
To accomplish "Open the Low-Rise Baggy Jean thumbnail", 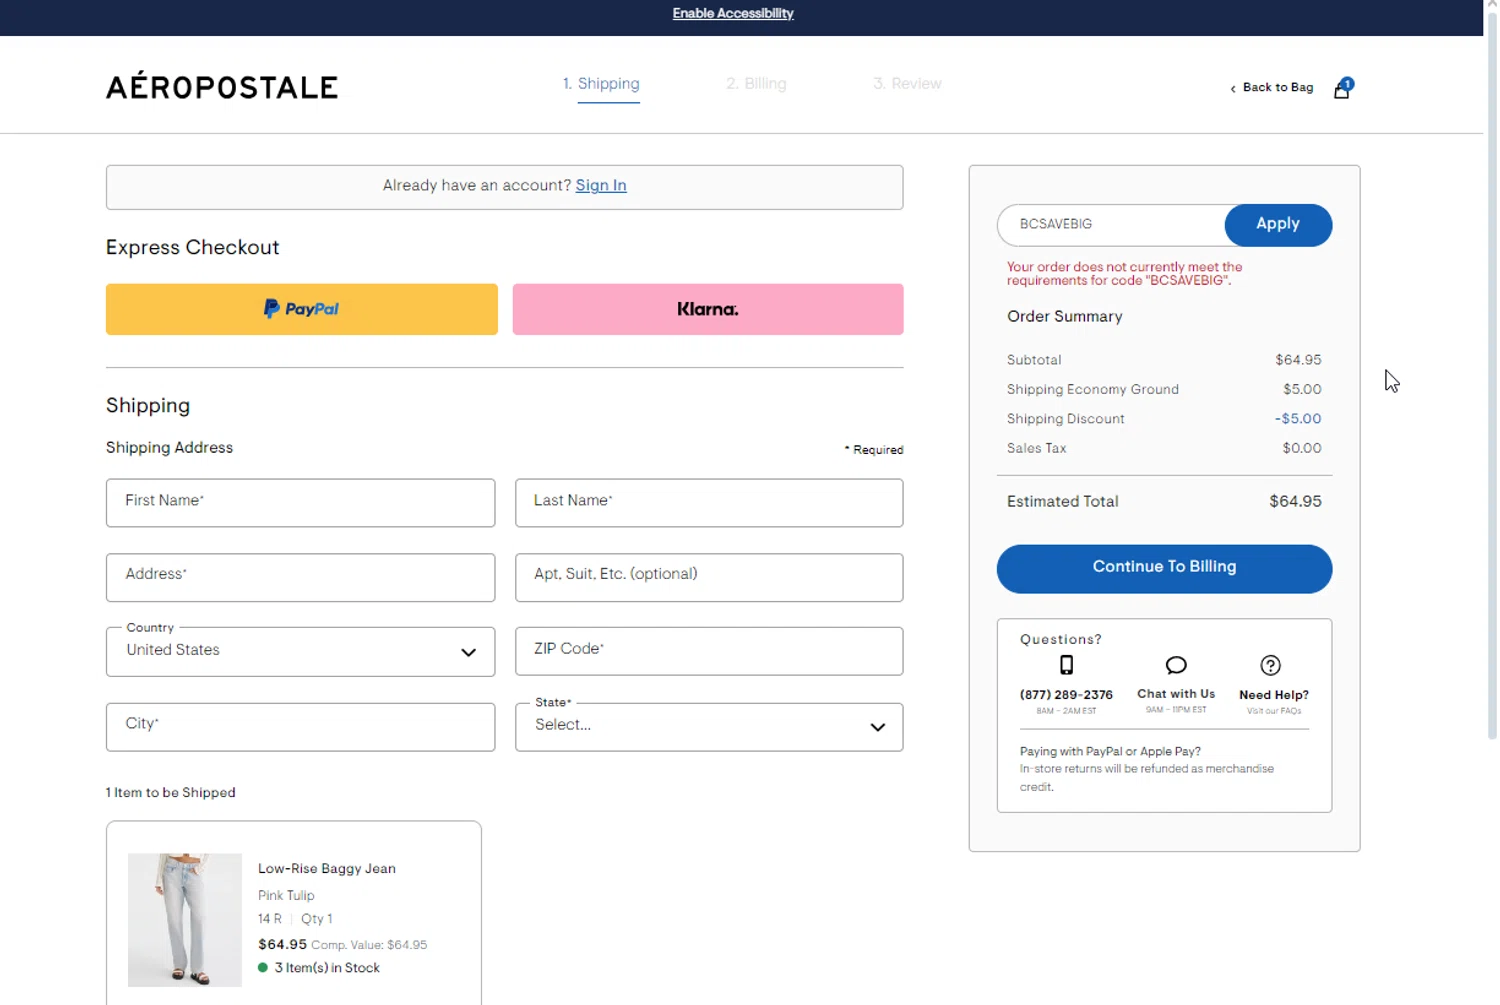I will coord(185,919).
